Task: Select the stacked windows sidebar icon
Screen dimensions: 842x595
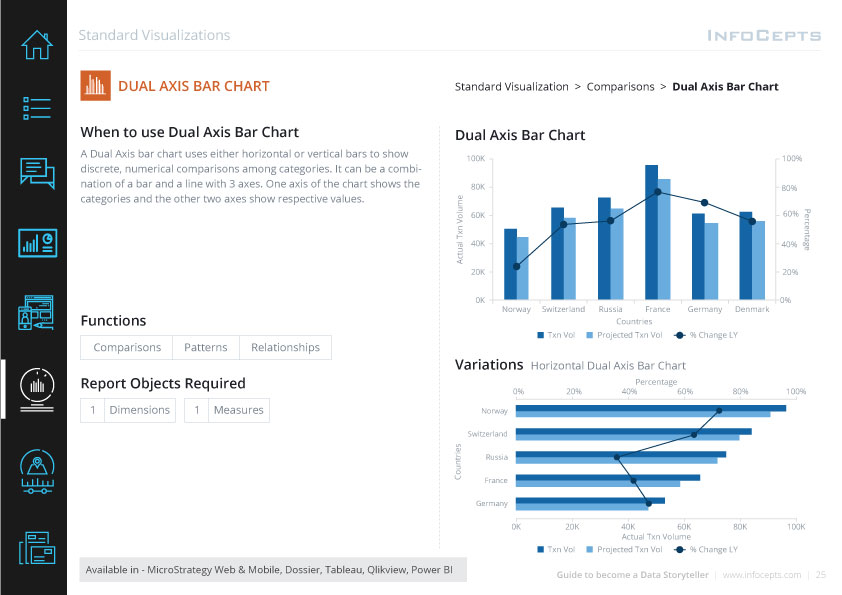Action: click(x=37, y=548)
